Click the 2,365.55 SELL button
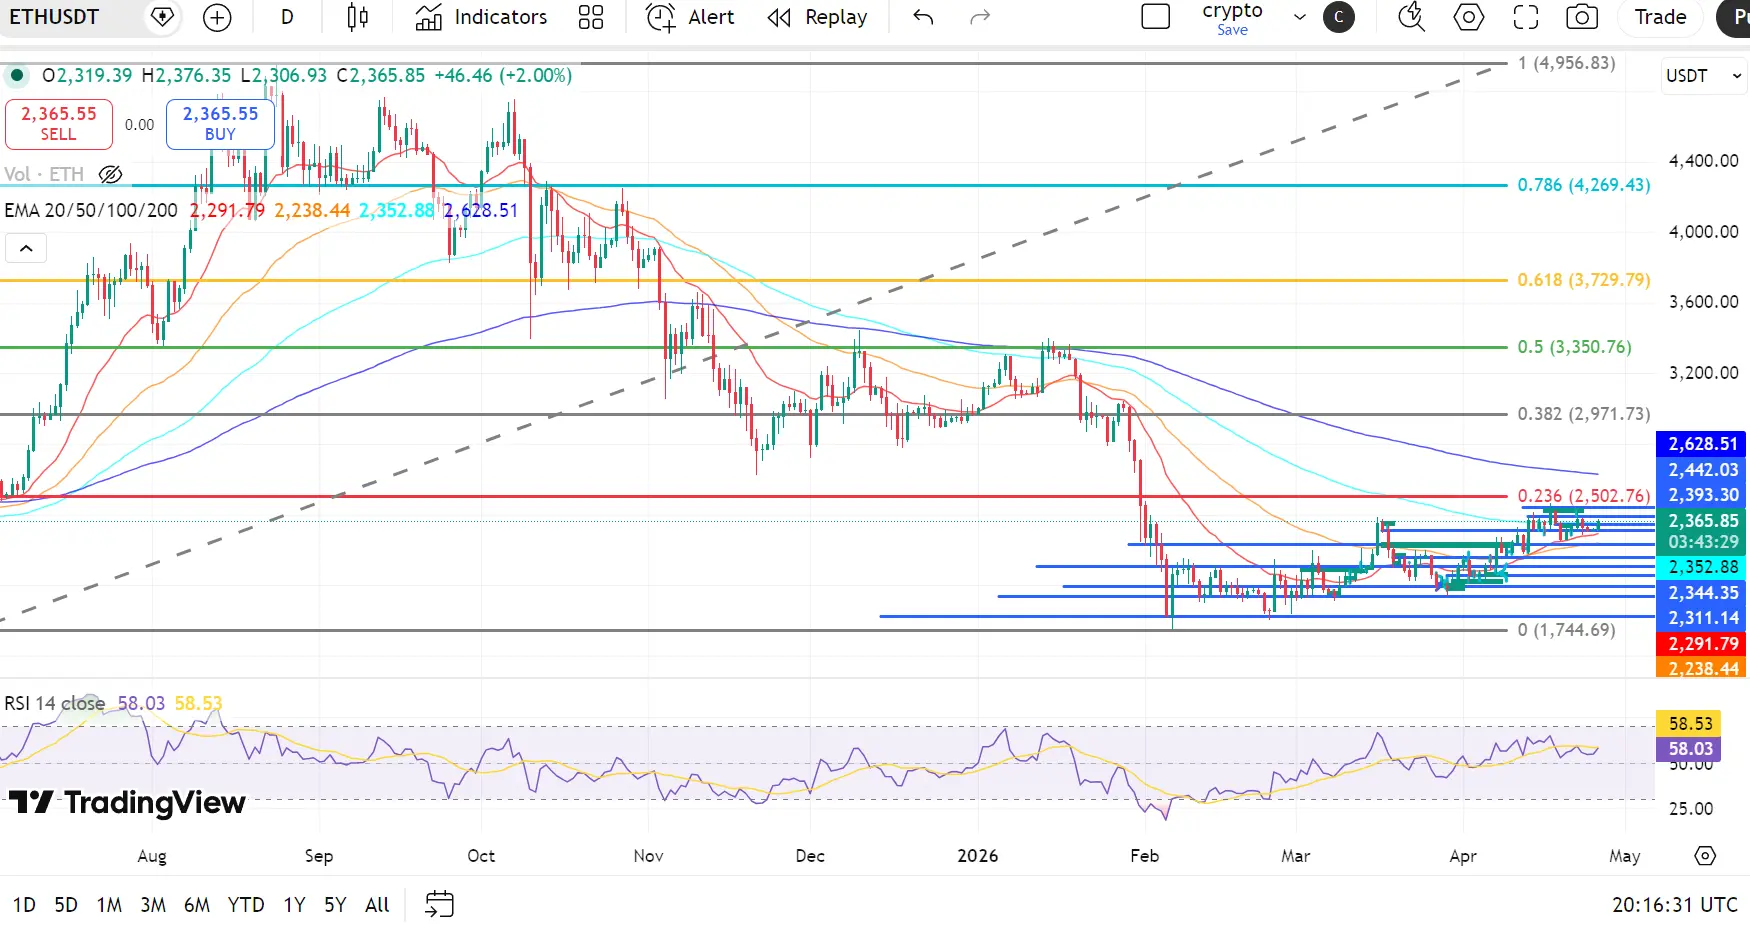The height and width of the screenshot is (929, 1750). coord(59,124)
